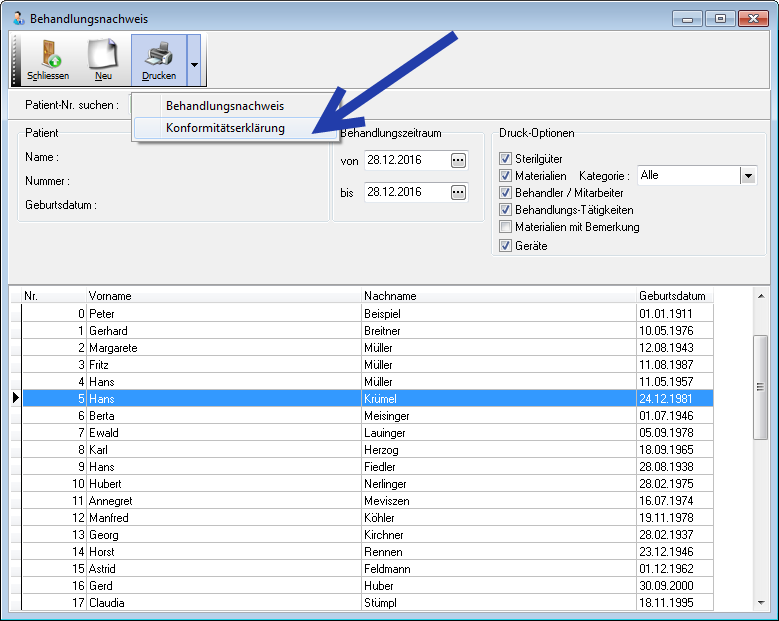
Task: Click the Fiedler surname cell
Action: 499,466
